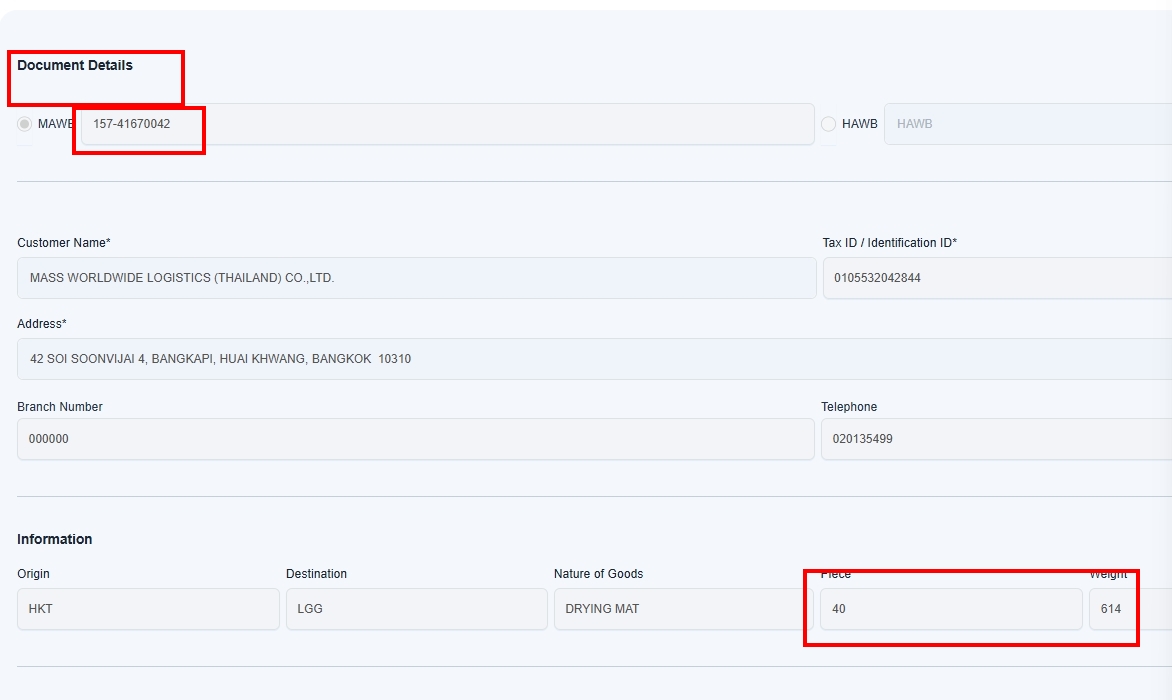The width and height of the screenshot is (1172, 700).
Task: Click the Origin field containing HKT
Action: (148, 609)
